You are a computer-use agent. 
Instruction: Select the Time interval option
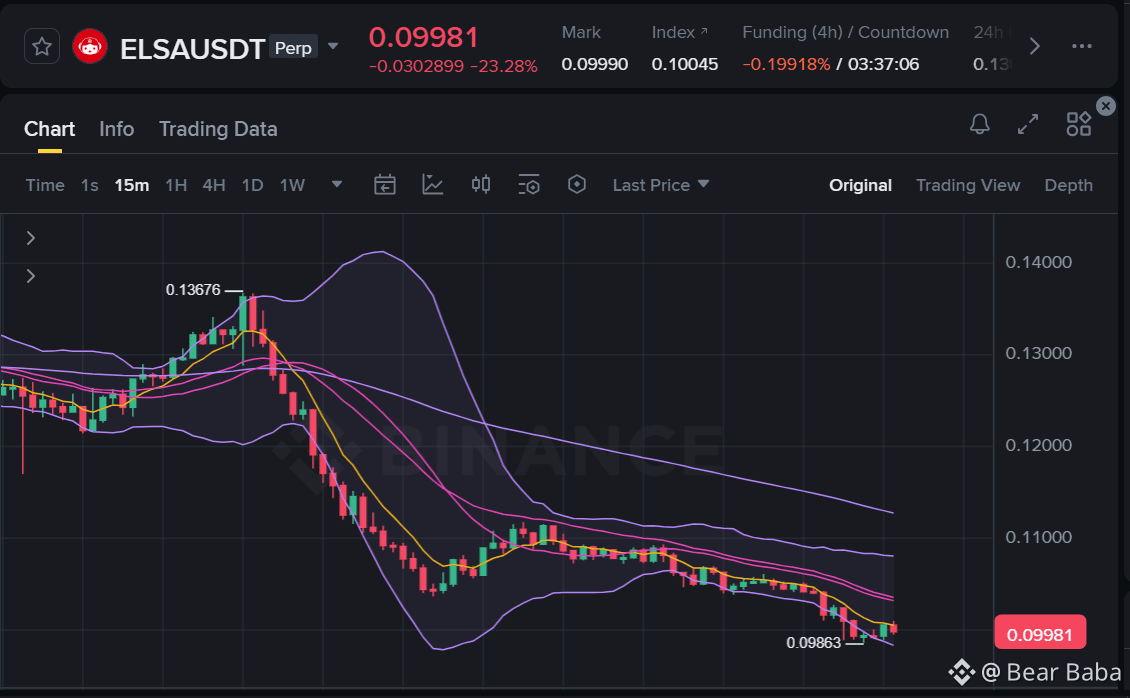tap(45, 185)
